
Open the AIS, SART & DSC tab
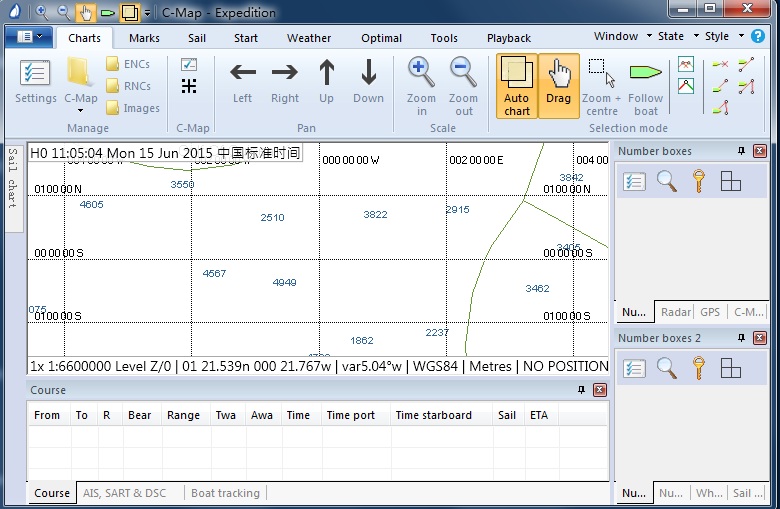point(124,493)
